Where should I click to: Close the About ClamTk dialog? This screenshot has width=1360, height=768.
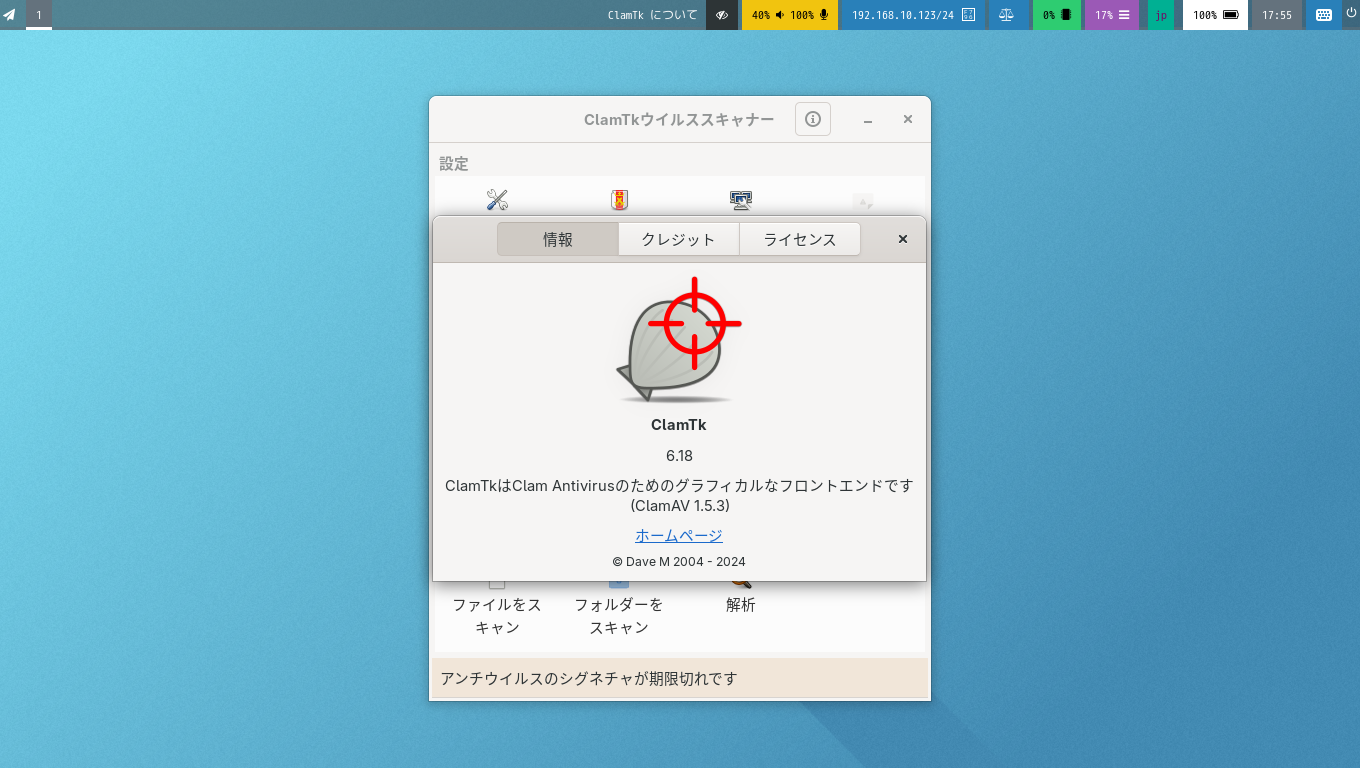tap(903, 239)
